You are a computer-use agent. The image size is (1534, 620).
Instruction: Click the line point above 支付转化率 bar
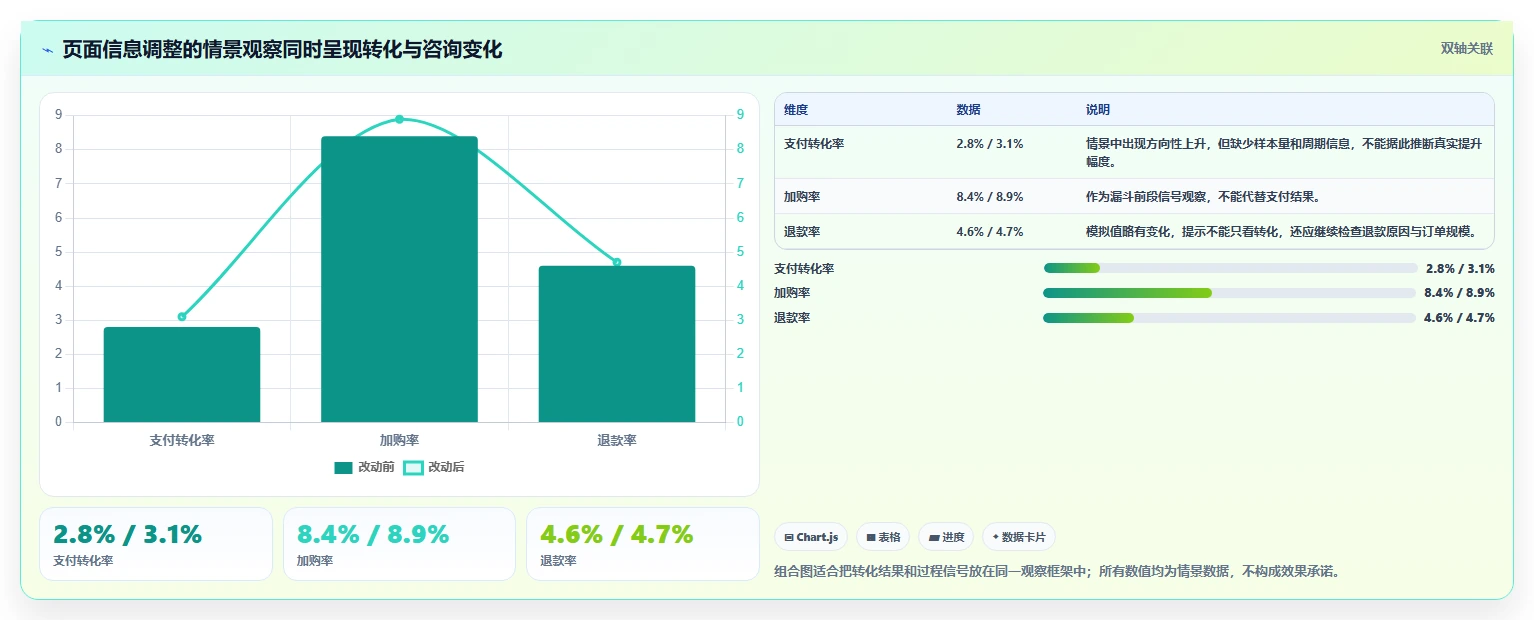182,317
